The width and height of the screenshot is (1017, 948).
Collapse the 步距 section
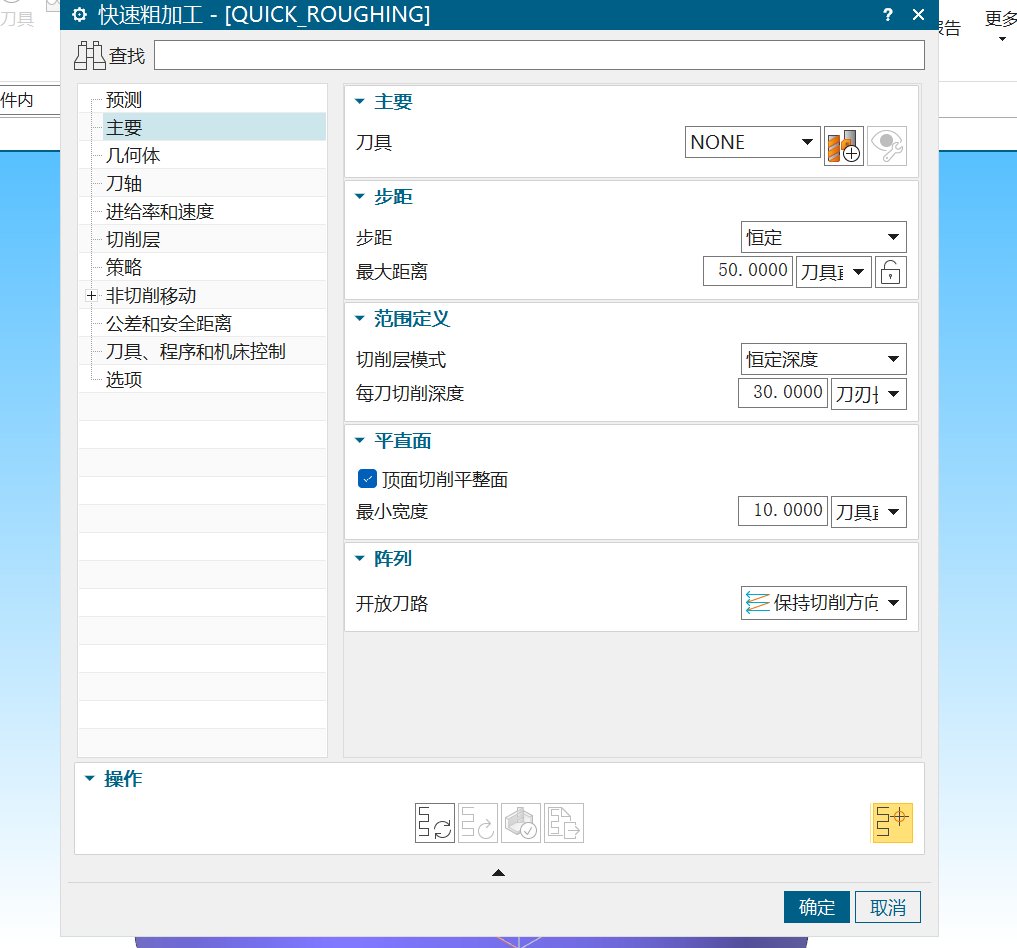(360, 196)
